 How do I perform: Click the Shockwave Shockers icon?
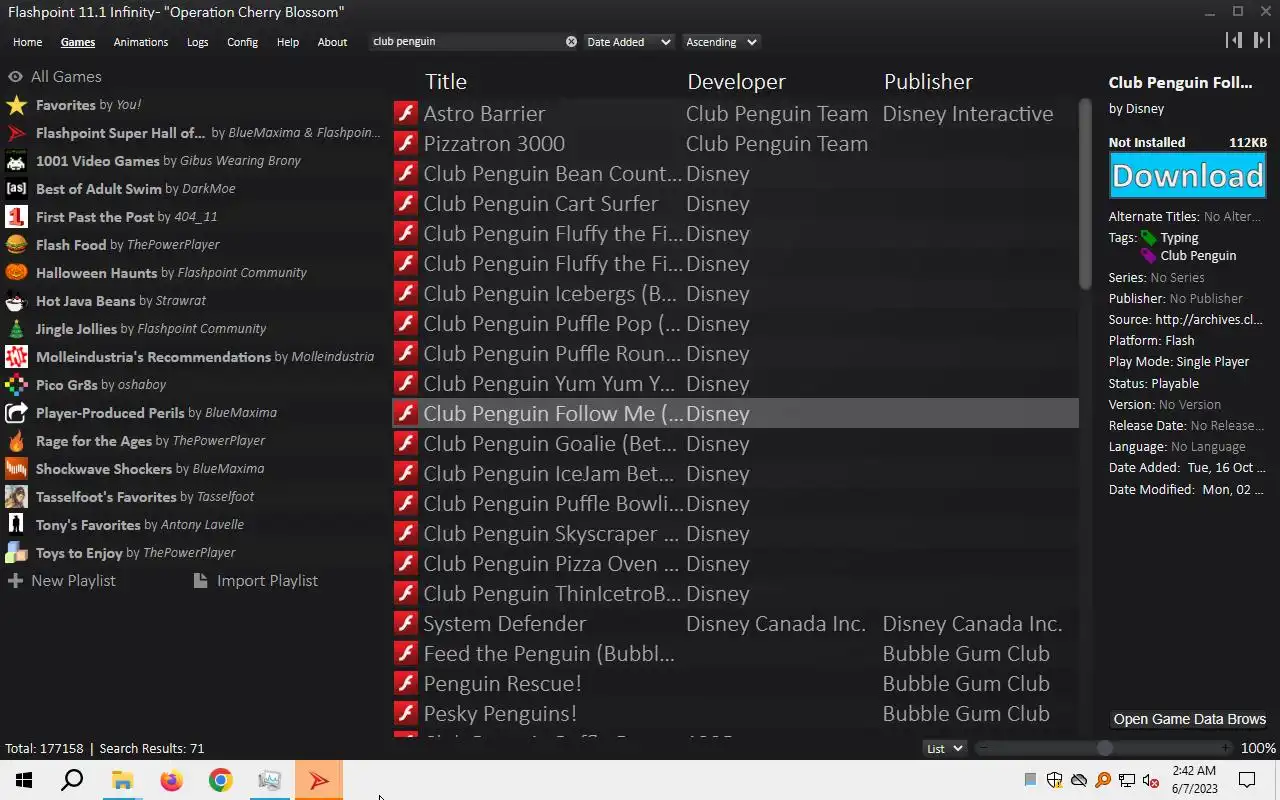tap(16, 469)
